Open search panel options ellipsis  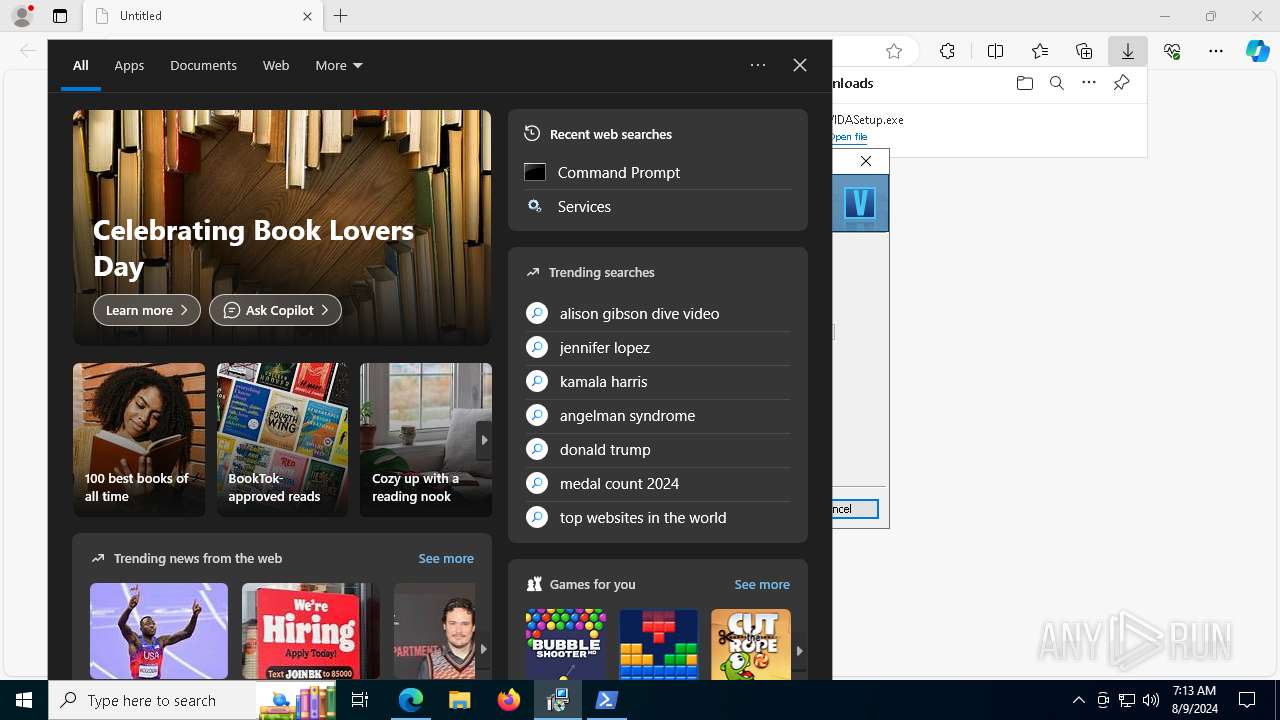coord(758,65)
